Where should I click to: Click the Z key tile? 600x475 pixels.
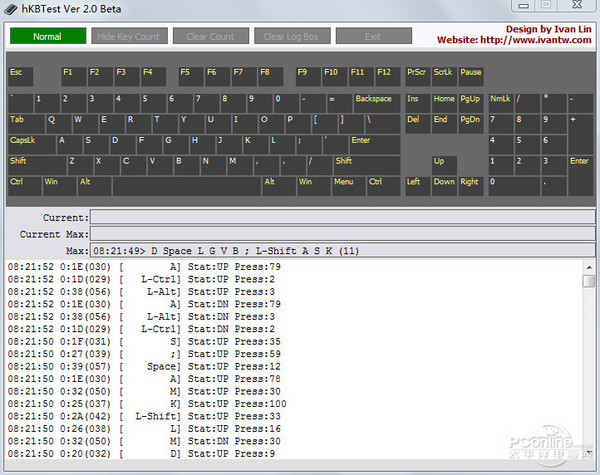80,165
